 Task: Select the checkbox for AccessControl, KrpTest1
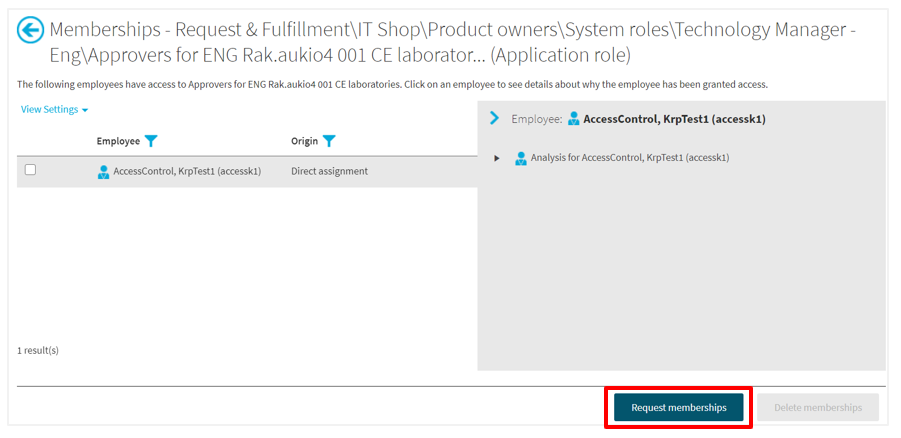[30, 170]
